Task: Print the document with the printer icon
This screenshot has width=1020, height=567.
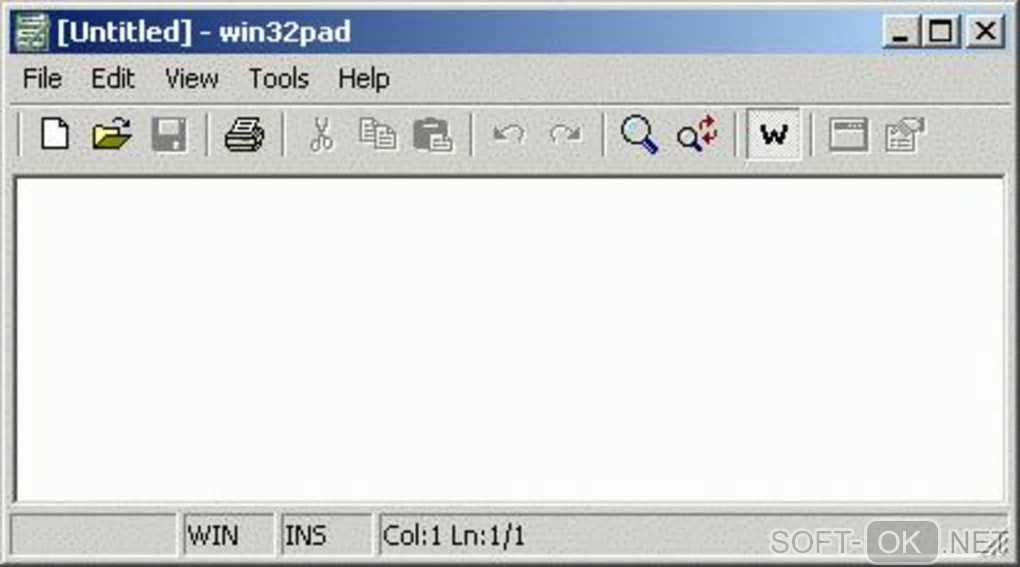Action: [245, 135]
